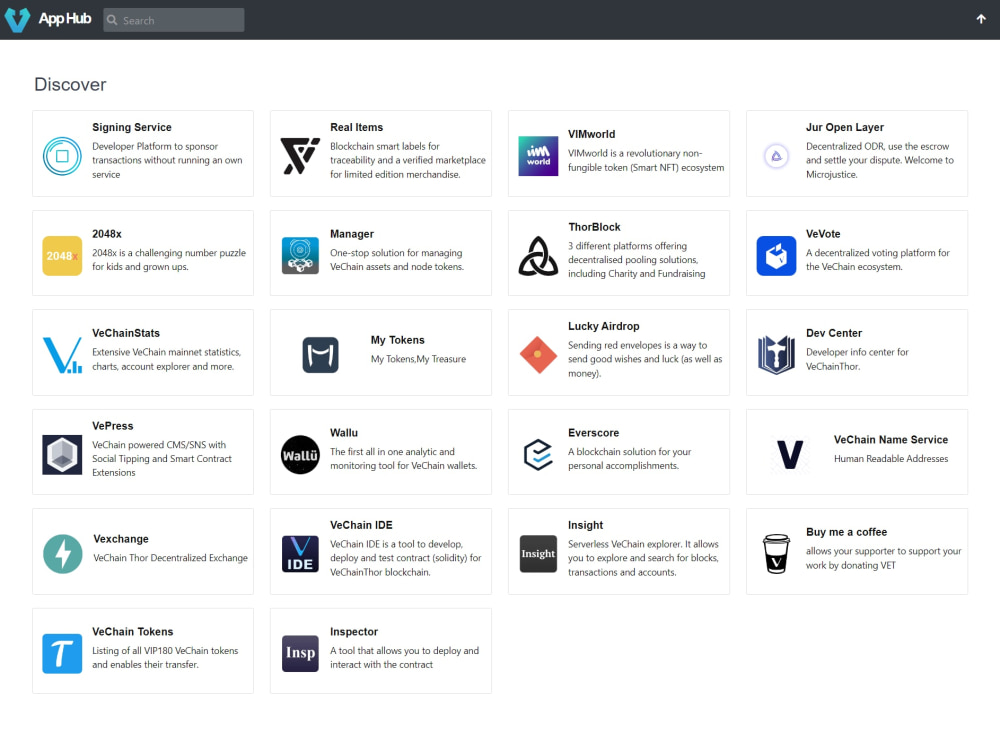This screenshot has height=750, width=1000.
Task: Click the 2048x title
Action: pos(107,233)
